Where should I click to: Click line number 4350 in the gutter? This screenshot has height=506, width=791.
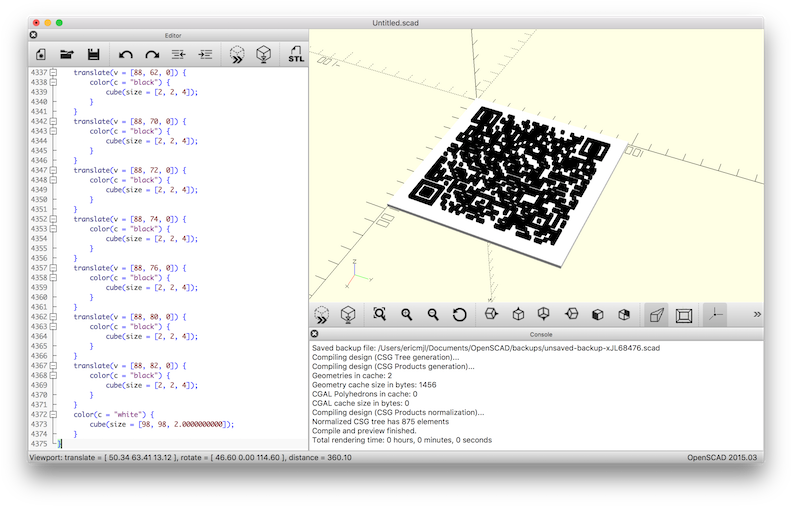pyautogui.click(x=39, y=200)
